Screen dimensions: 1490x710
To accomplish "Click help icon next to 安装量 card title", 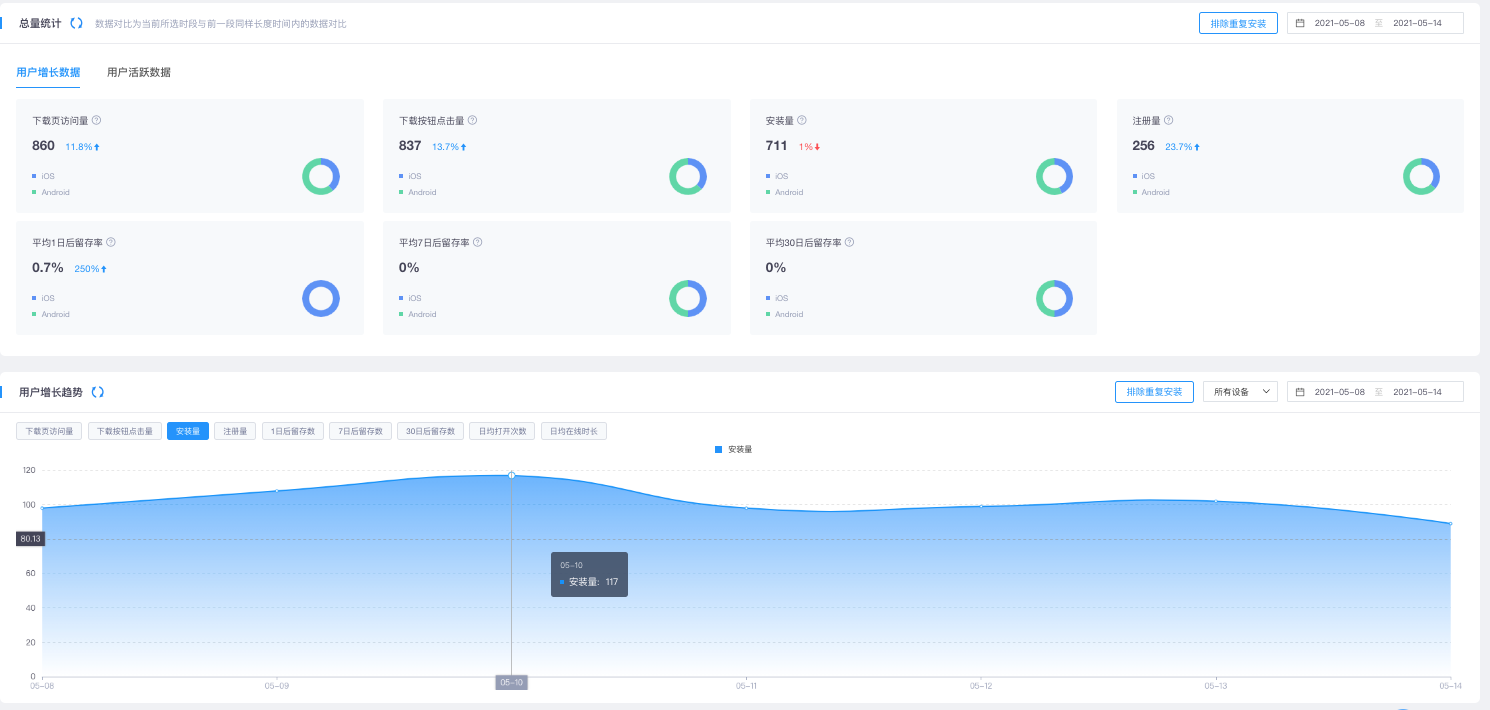I will tap(802, 120).
